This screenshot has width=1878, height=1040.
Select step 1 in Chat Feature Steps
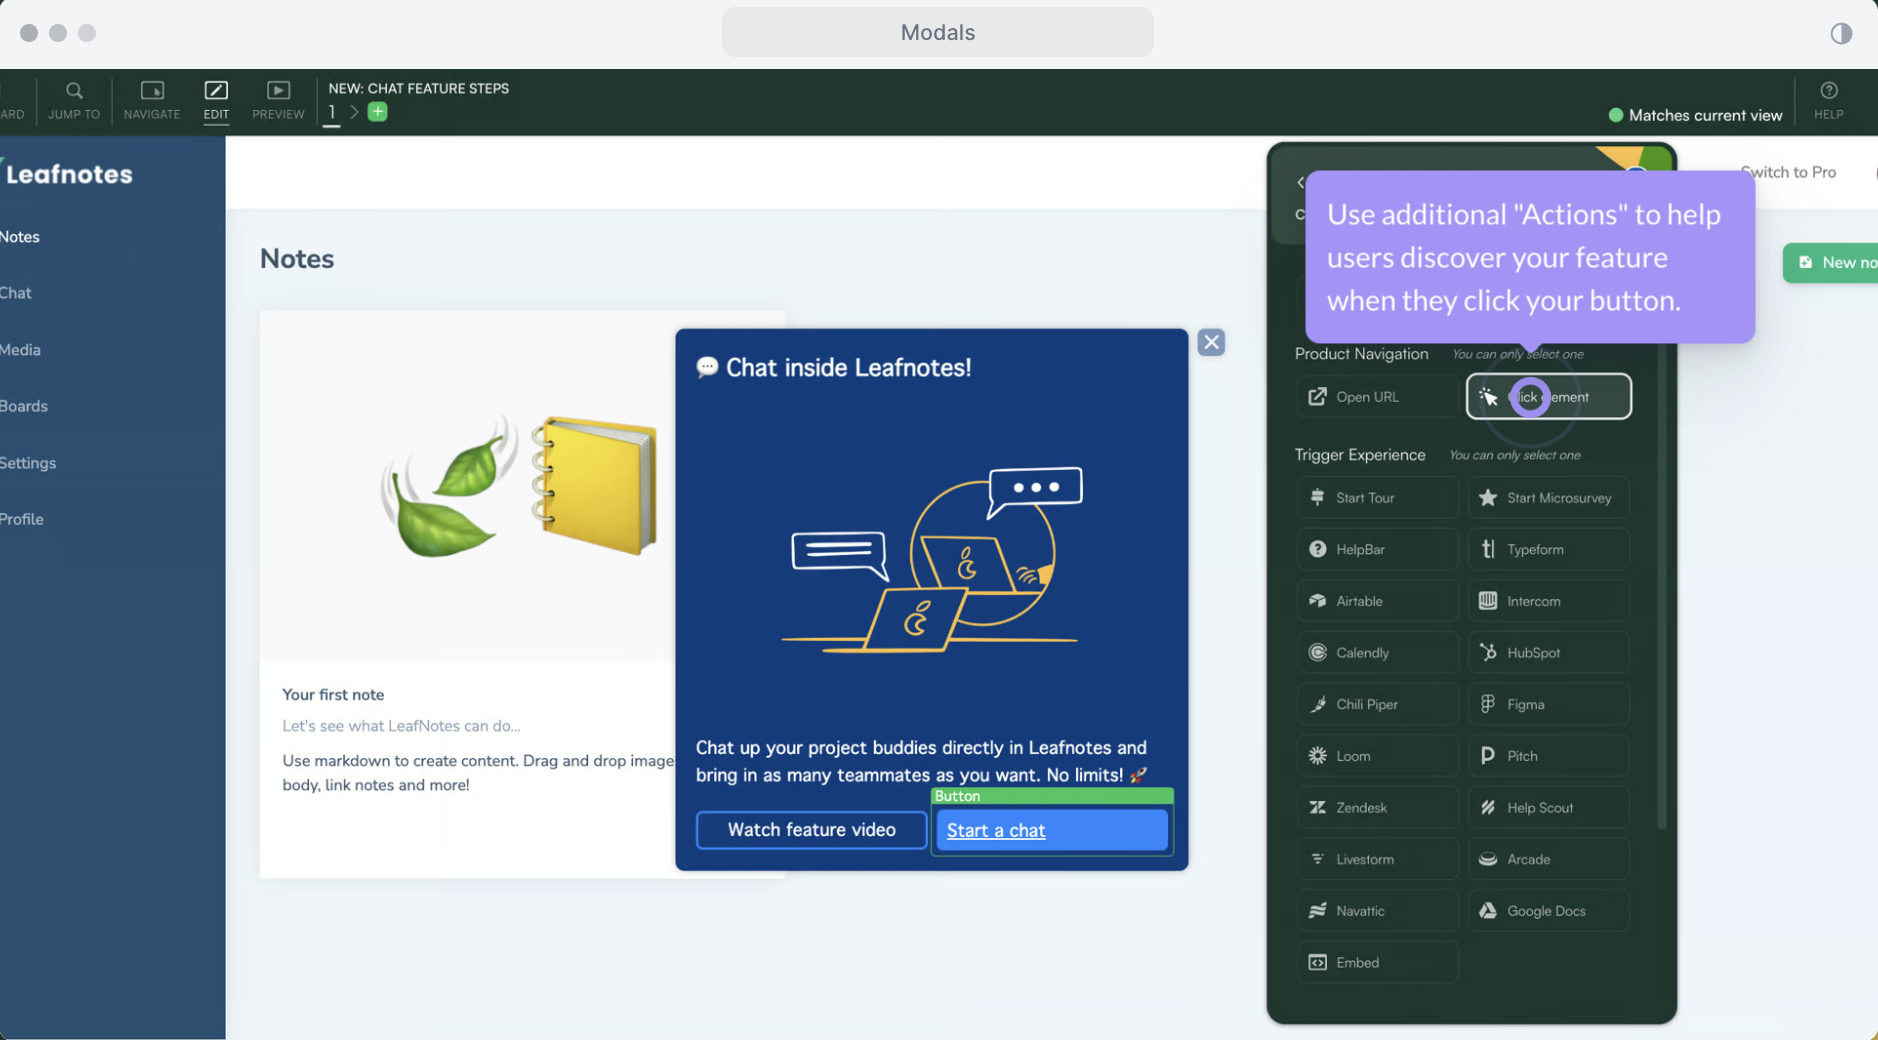coord(332,112)
